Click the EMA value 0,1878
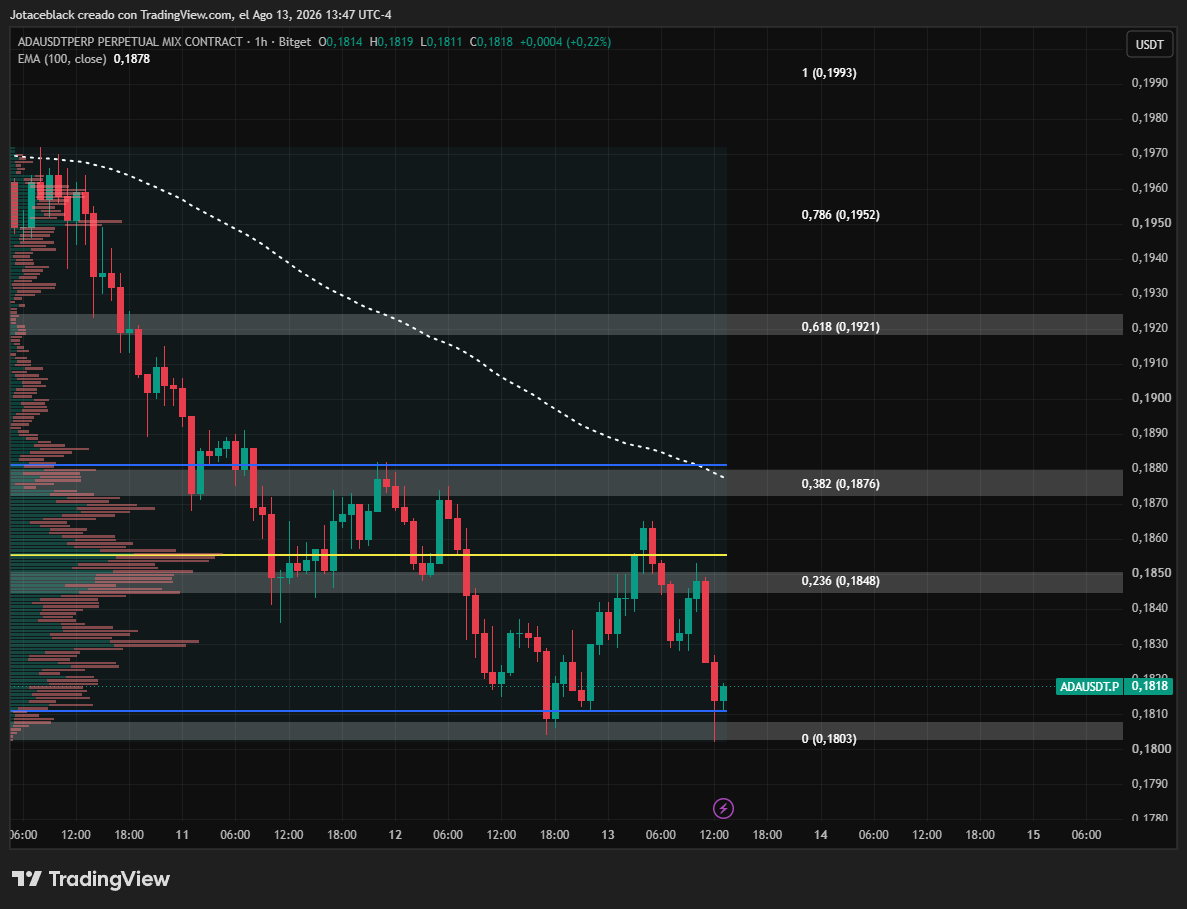This screenshot has width=1187, height=909. click(x=132, y=59)
